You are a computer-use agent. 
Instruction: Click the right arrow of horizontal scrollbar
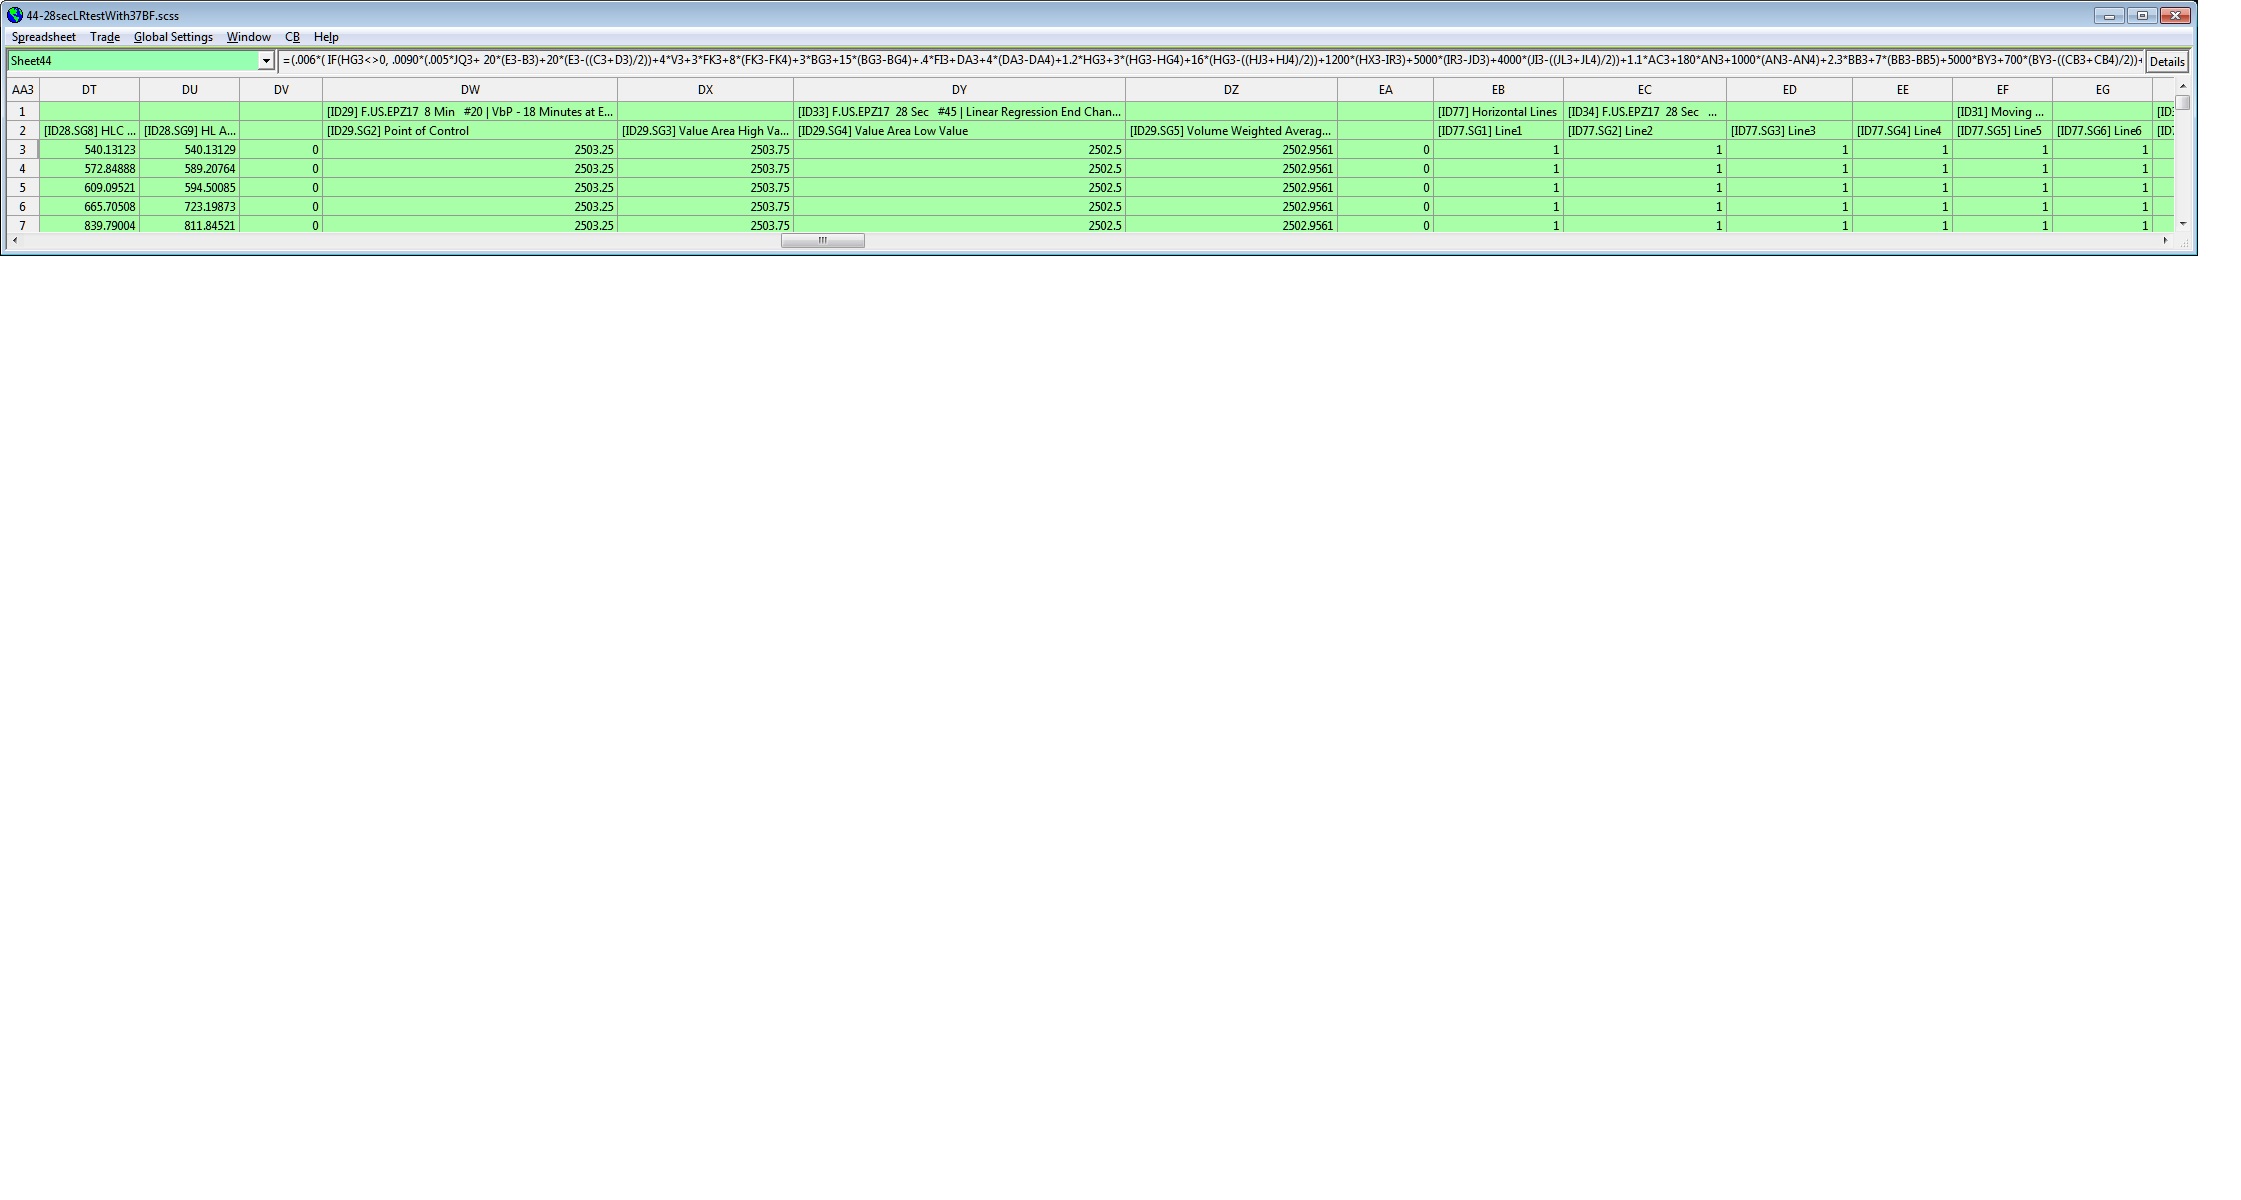tap(2165, 241)
